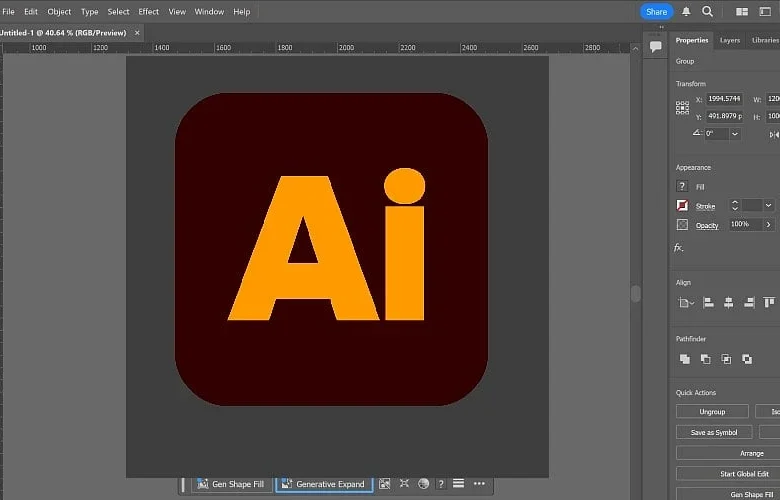Open the Effect menu

(x=148, y=11)
